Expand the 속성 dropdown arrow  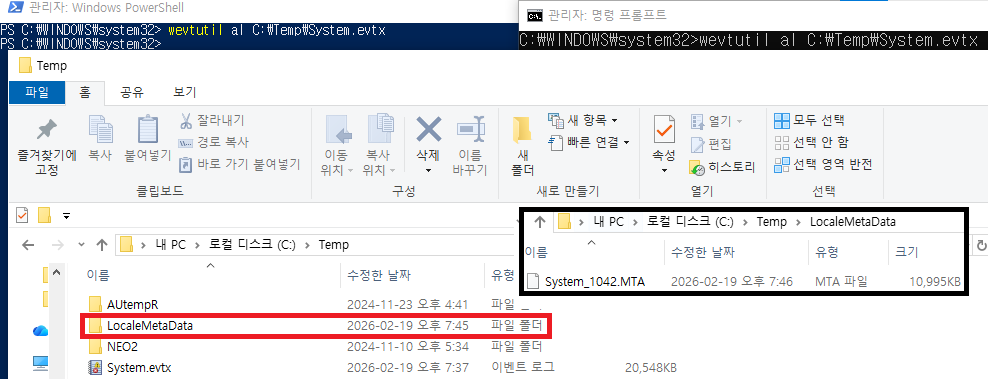[664, 171]
